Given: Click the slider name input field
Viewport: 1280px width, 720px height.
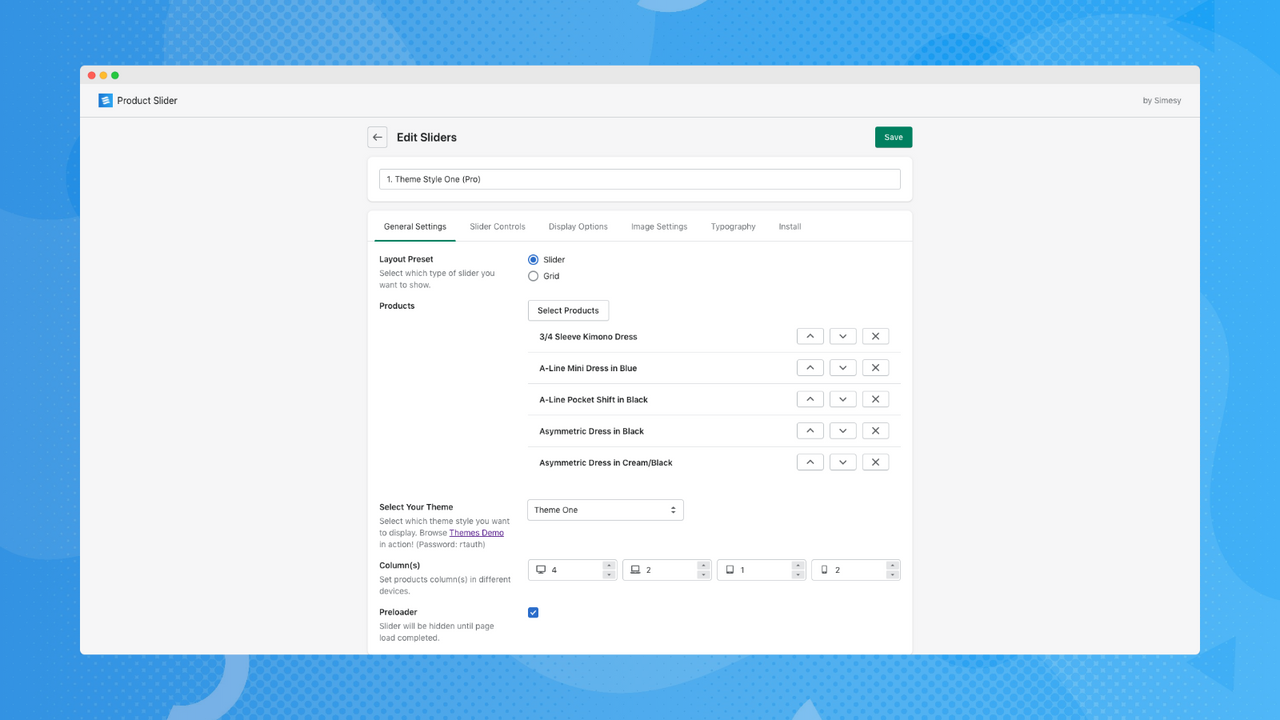Looking at the screenshot, I should (640, 178).
